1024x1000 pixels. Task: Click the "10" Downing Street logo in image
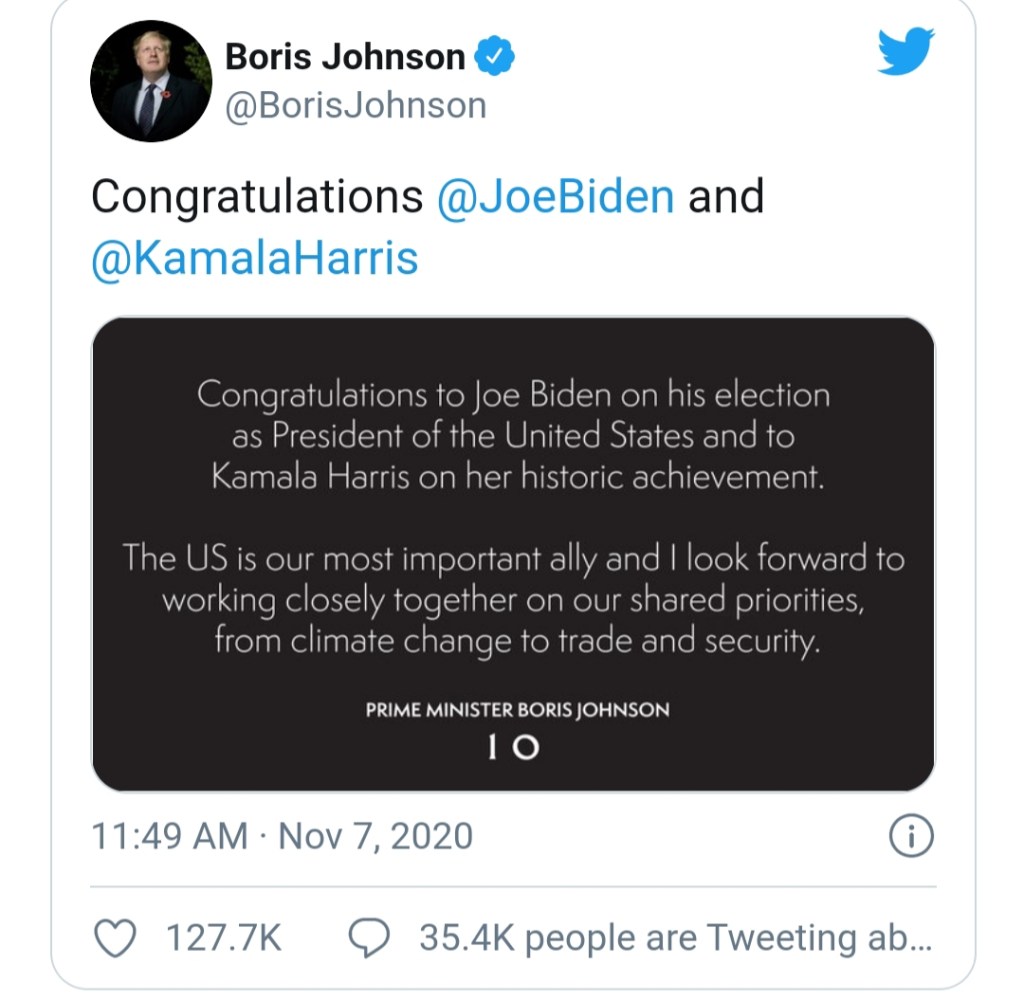[x=513, y=747]
